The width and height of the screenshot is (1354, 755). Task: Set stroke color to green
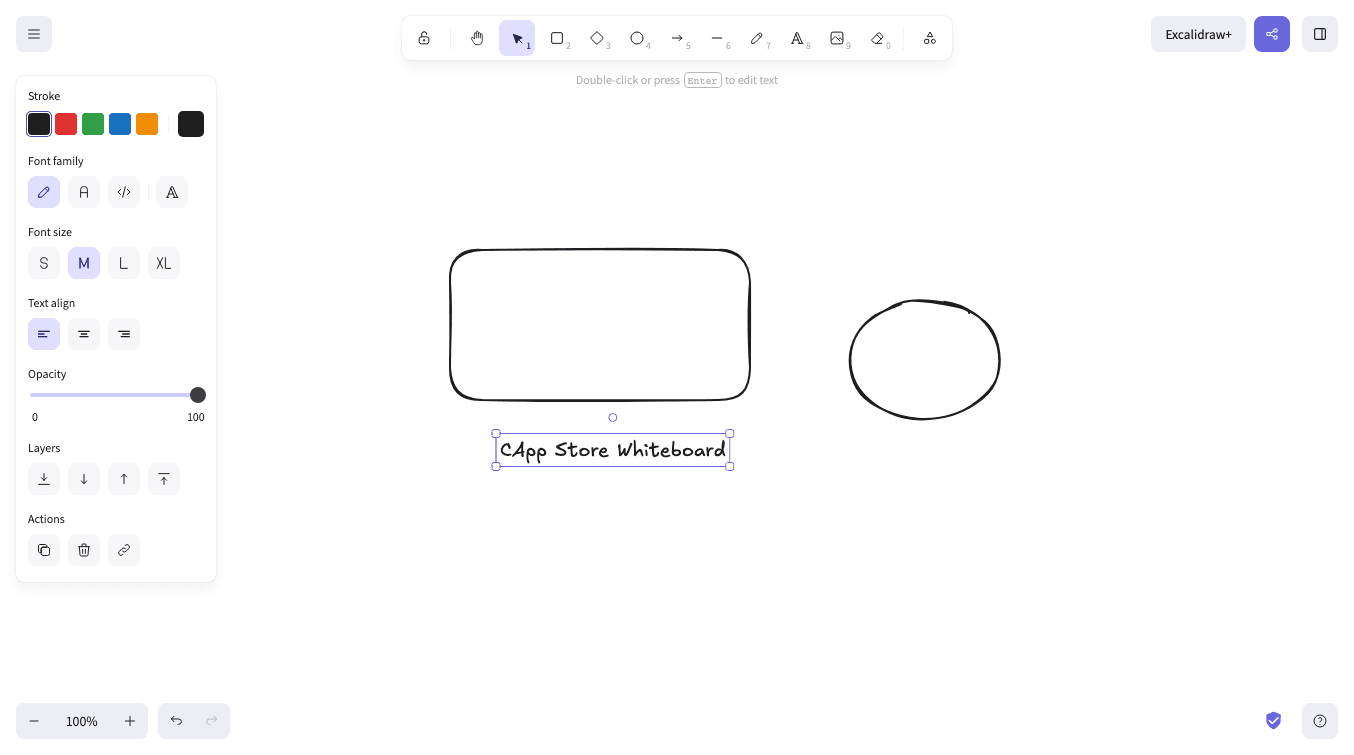pyautogui.click(x=93, y=124)
